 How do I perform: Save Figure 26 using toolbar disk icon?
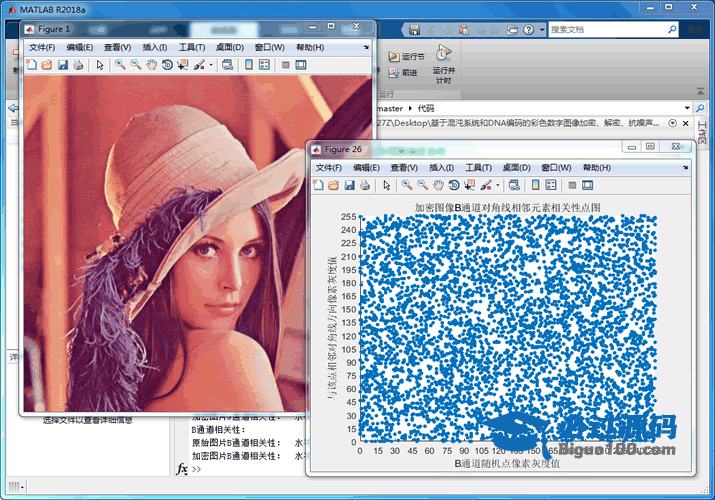(x=349, y=185)
